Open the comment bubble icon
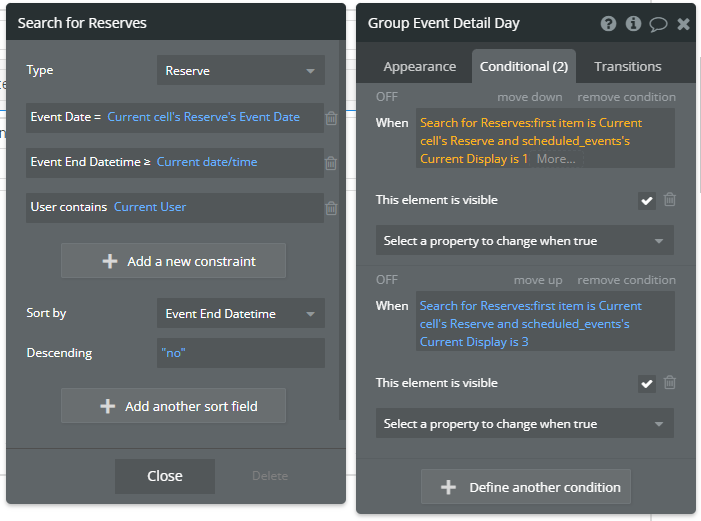 (x=658, y=24)
